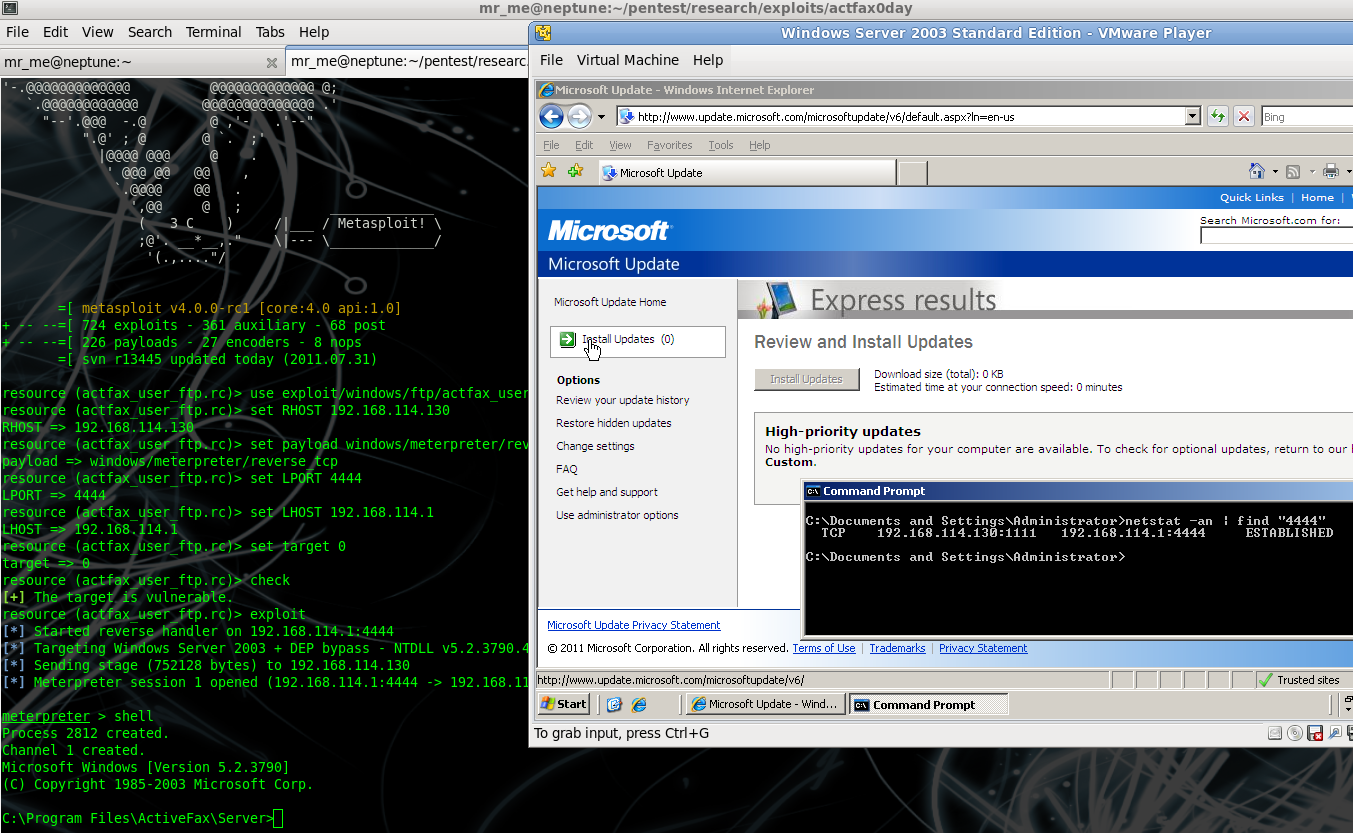This screenshot has width=1353, height=833.
Task: Open IE Favorites menu
Action: [669, 145]
